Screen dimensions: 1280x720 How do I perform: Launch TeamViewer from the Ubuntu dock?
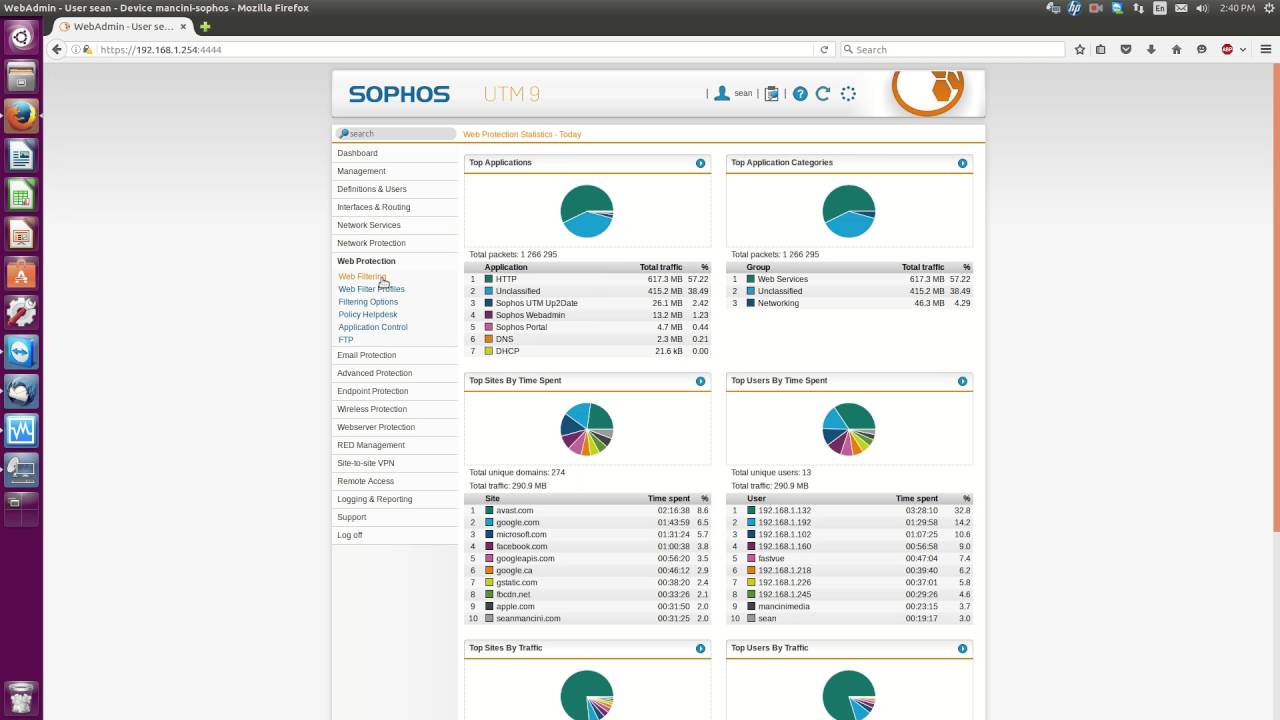21,351
